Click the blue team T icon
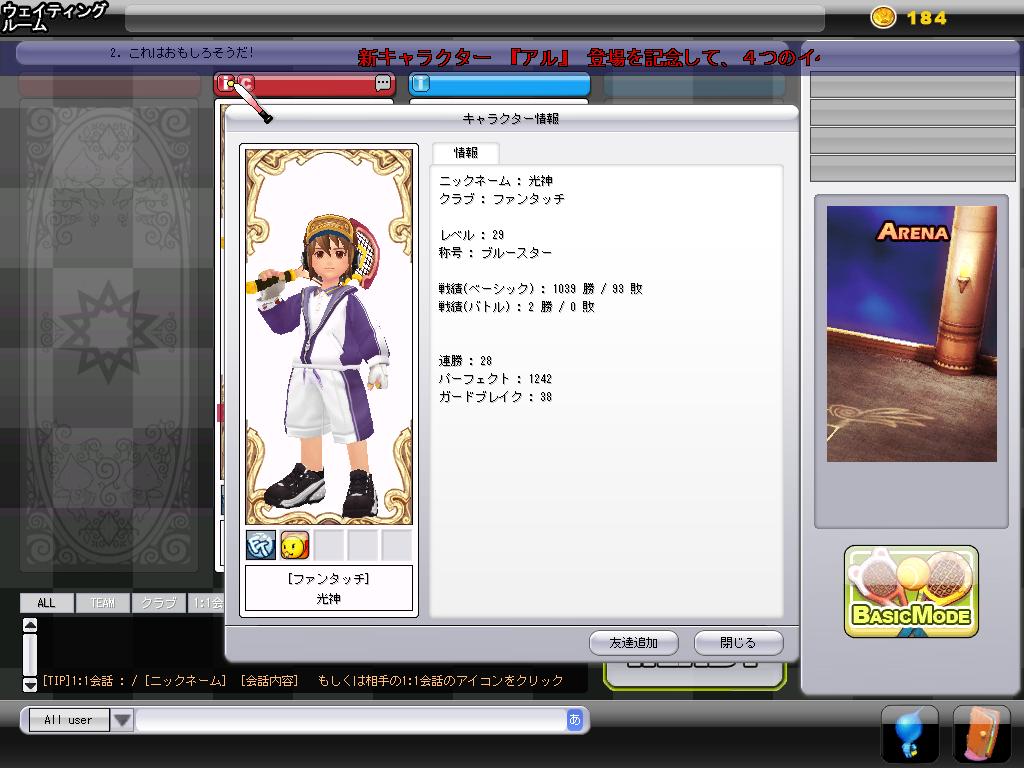The width and height of the screenshot is (1024, 768). tap(421, 84)
